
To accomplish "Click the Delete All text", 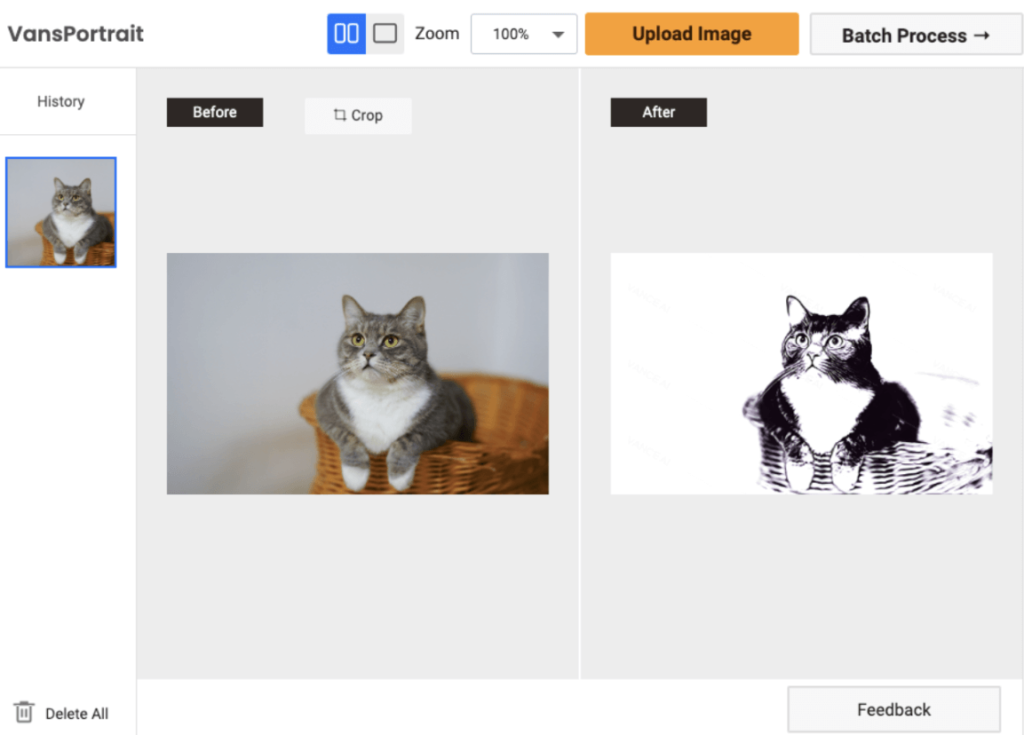I will point(77,714).
